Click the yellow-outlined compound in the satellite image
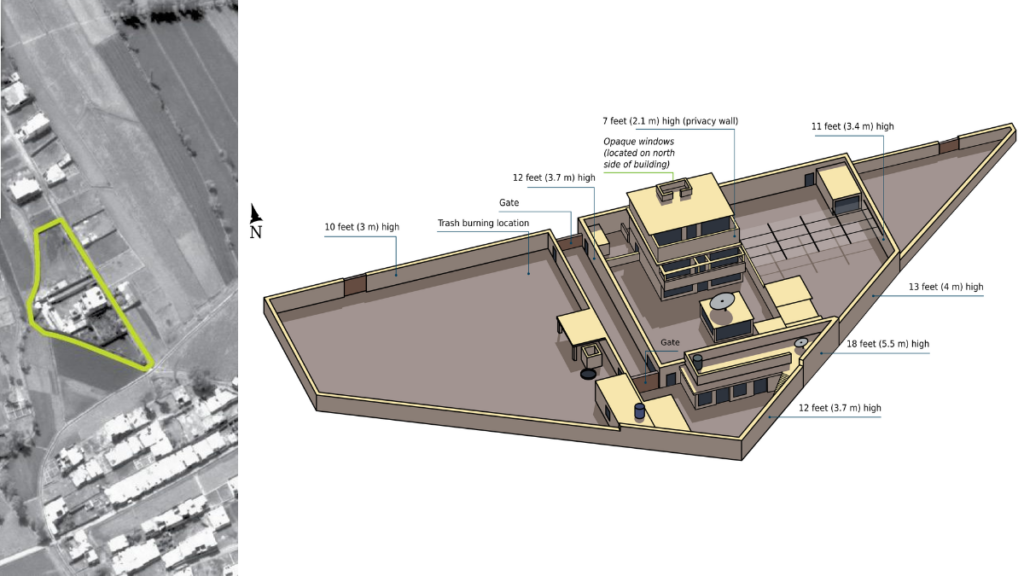Viewport: 1024px width, 576px height. coord(90,295)
